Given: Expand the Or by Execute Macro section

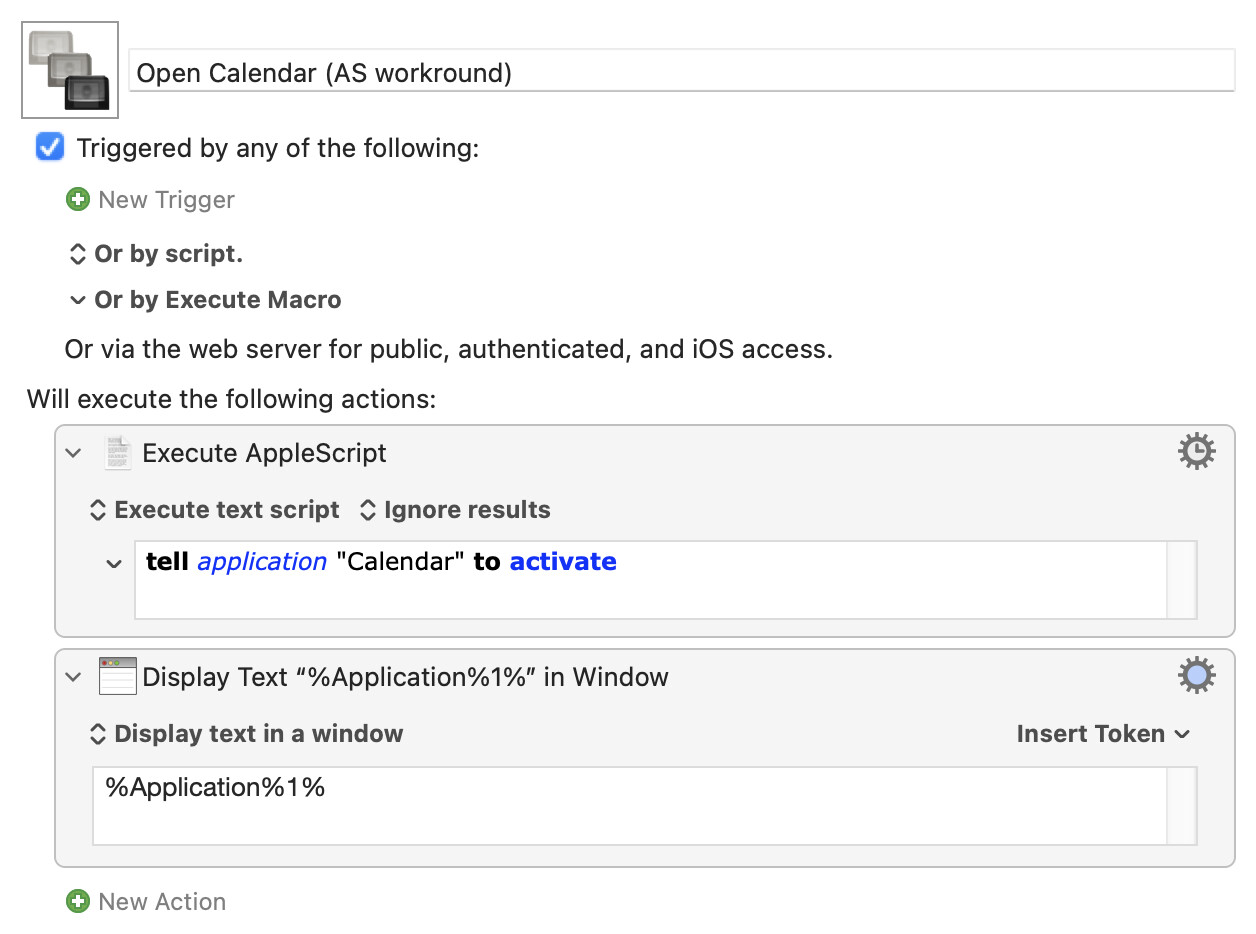Looking at the screenshot, I should click(77, 300).
